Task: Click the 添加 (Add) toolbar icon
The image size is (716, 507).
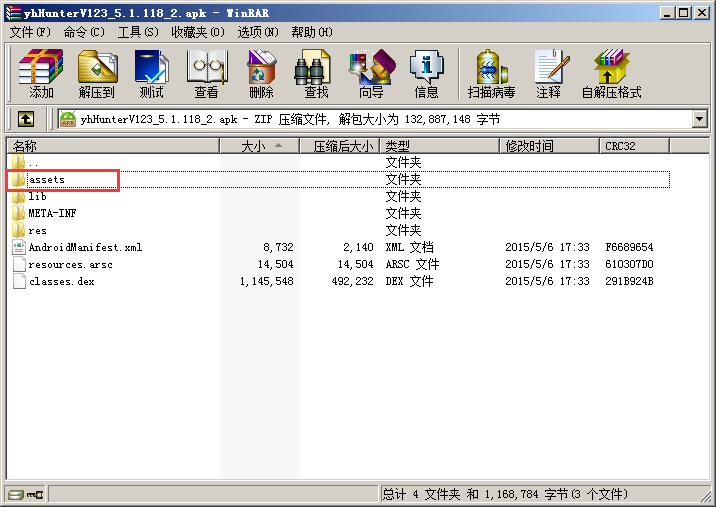Action: pos(41,74)
